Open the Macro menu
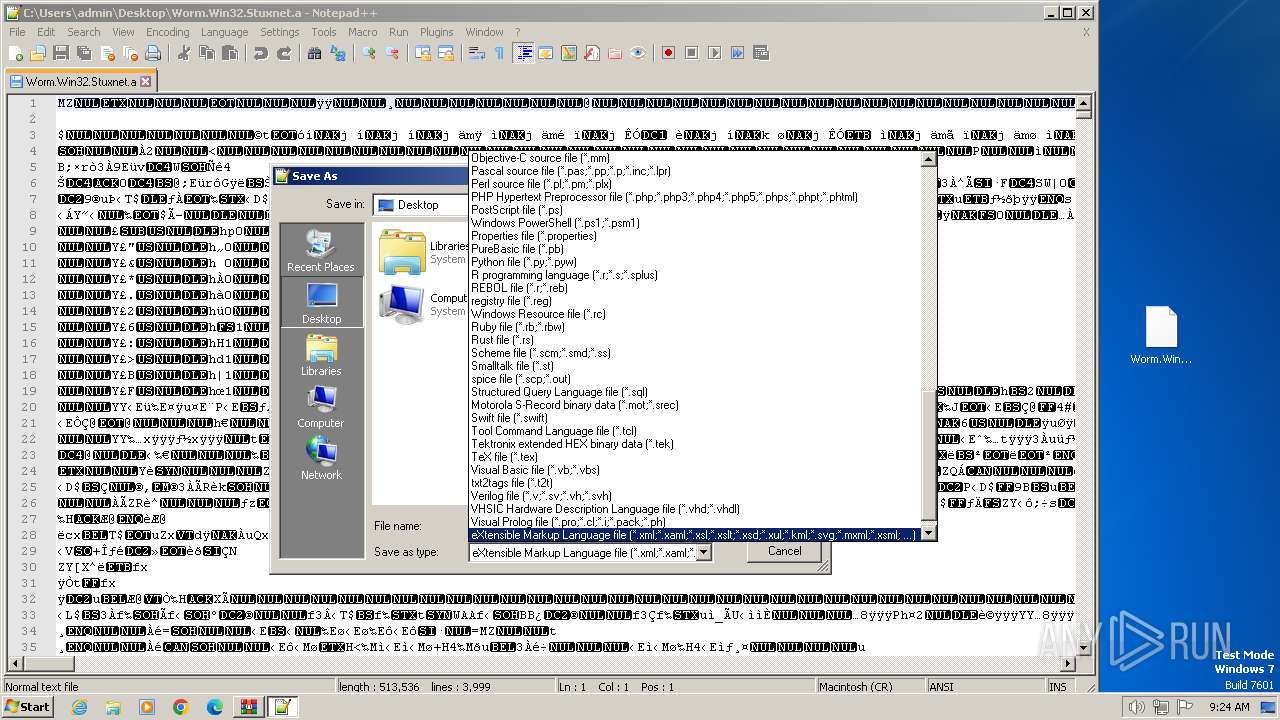The height and width of the screenshot is (720, 1280). tap(362, 32)
